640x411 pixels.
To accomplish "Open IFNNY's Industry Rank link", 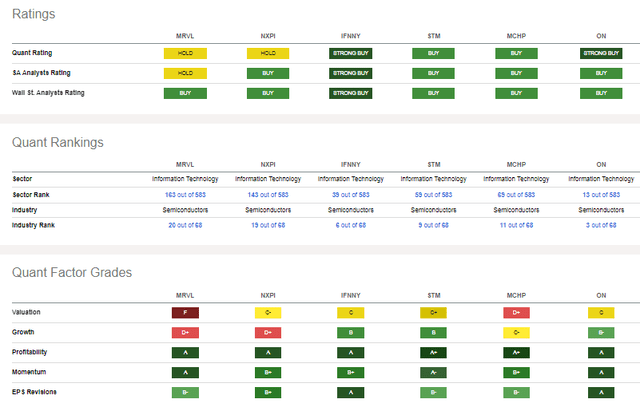I will click(351, 225).
